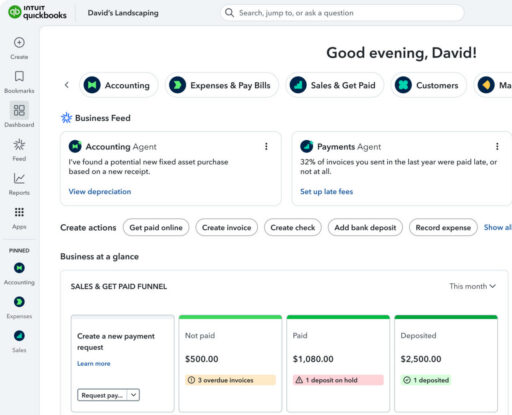
Task: Select the Sales & Get Paid chip
Action: 334,85
